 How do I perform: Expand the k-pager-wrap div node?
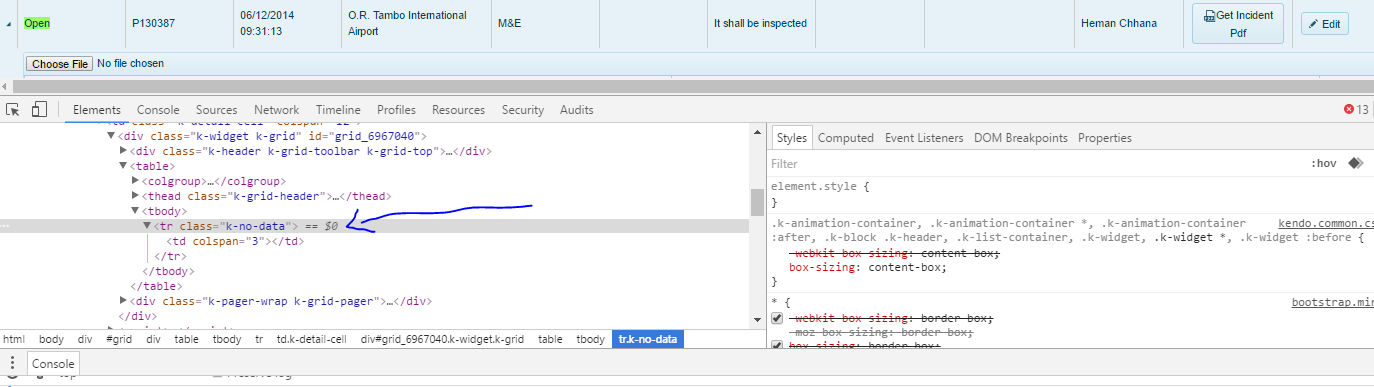[124, 300]
